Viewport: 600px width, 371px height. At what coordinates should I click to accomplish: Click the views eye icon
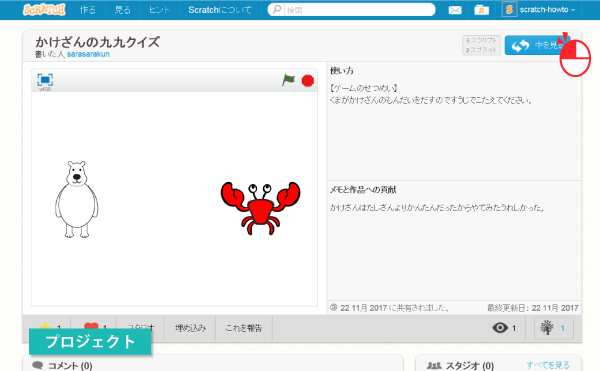(x=500, y=328)
